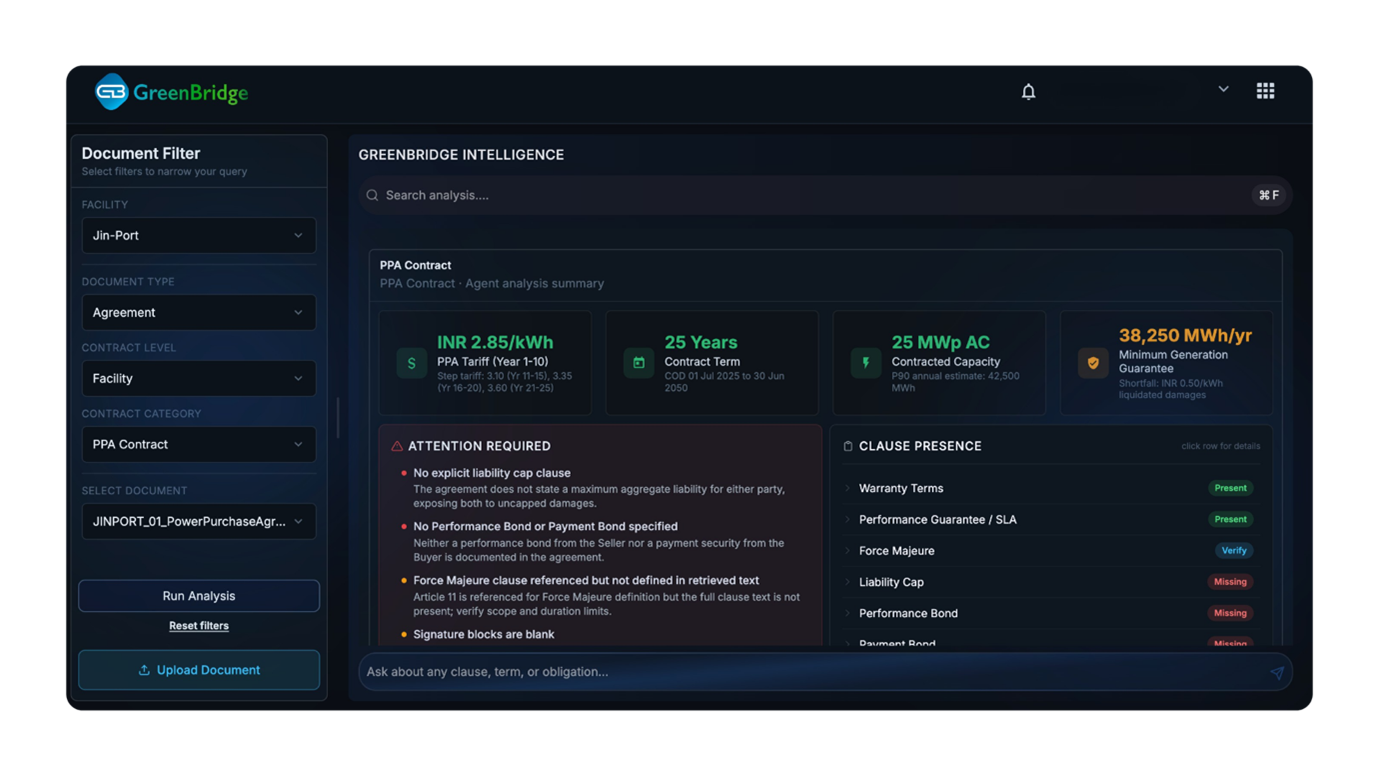Click the Force Majeure clause referenced item
Viewport: 1379px width, 776px height.
(x=586, y=580)
